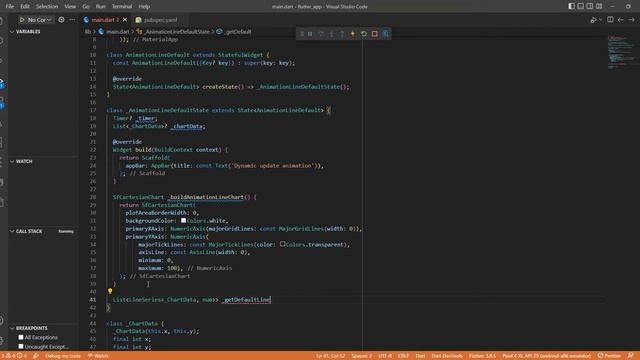Click the lib breadcrumb folder
The image size is (640, 360).
pyautogui.click(x=88, y=31)
